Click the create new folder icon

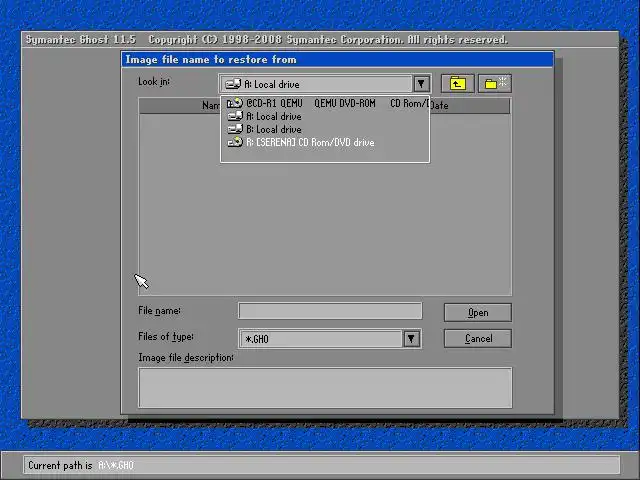[495, 84]
